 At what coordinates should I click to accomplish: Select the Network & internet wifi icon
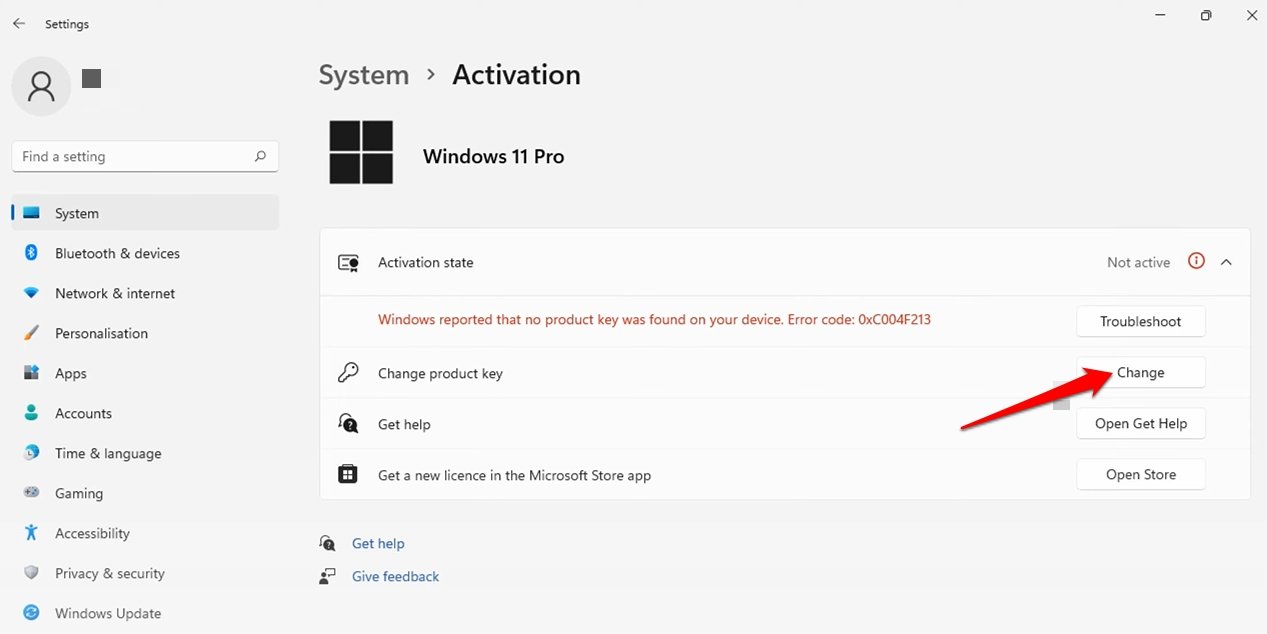click(x=31, y=293)
